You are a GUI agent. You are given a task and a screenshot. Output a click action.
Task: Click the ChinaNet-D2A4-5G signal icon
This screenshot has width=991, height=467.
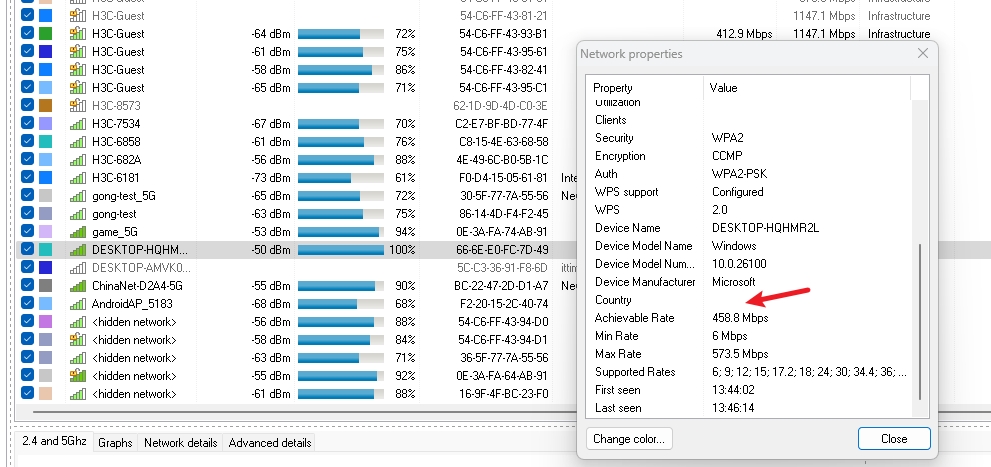pyautogui.click(x=77, y=286)
